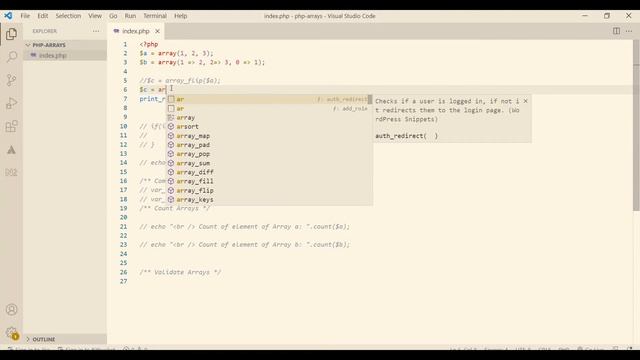The image size is (640, 360).
Task: Click the editor vertical scrollbar
Action: 636,125
